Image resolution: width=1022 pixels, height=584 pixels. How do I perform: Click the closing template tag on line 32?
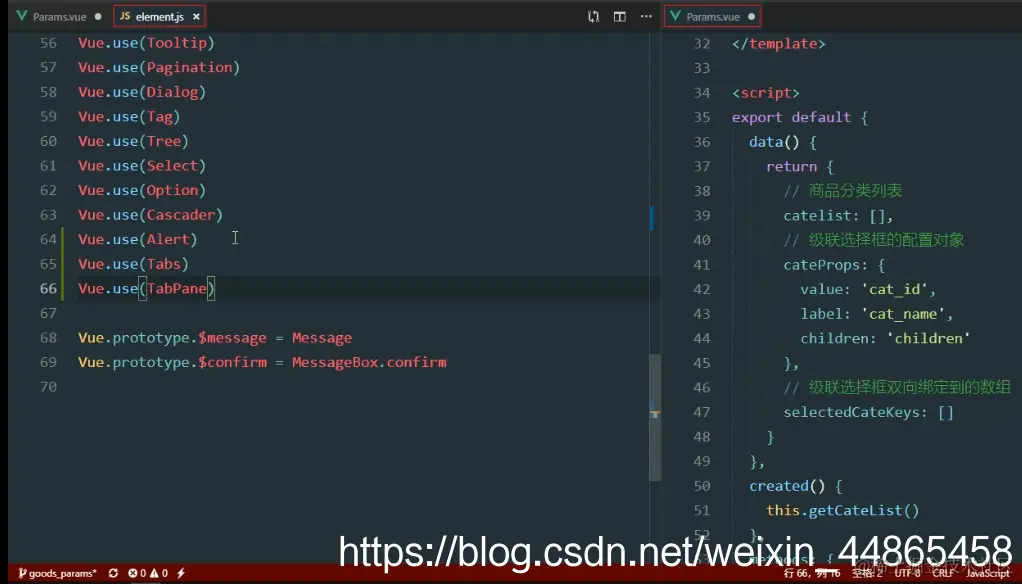(778, 44)
